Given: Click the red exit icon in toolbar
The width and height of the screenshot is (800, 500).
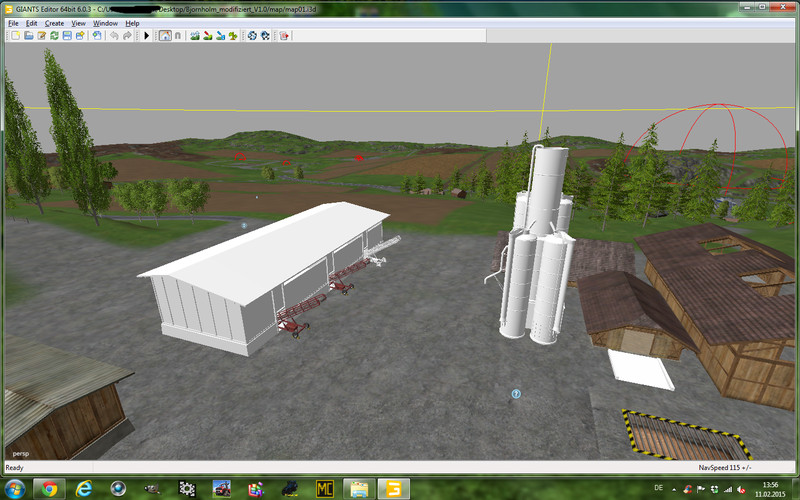Looking at the screenshot, I should [284, 36].
